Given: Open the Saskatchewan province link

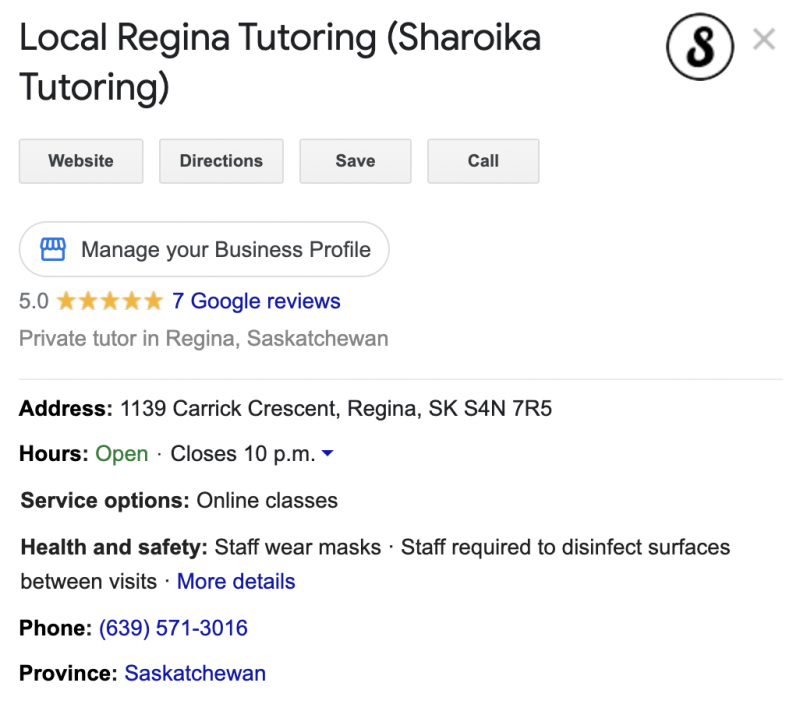Looking at the screenshot, I should point(195,673).
